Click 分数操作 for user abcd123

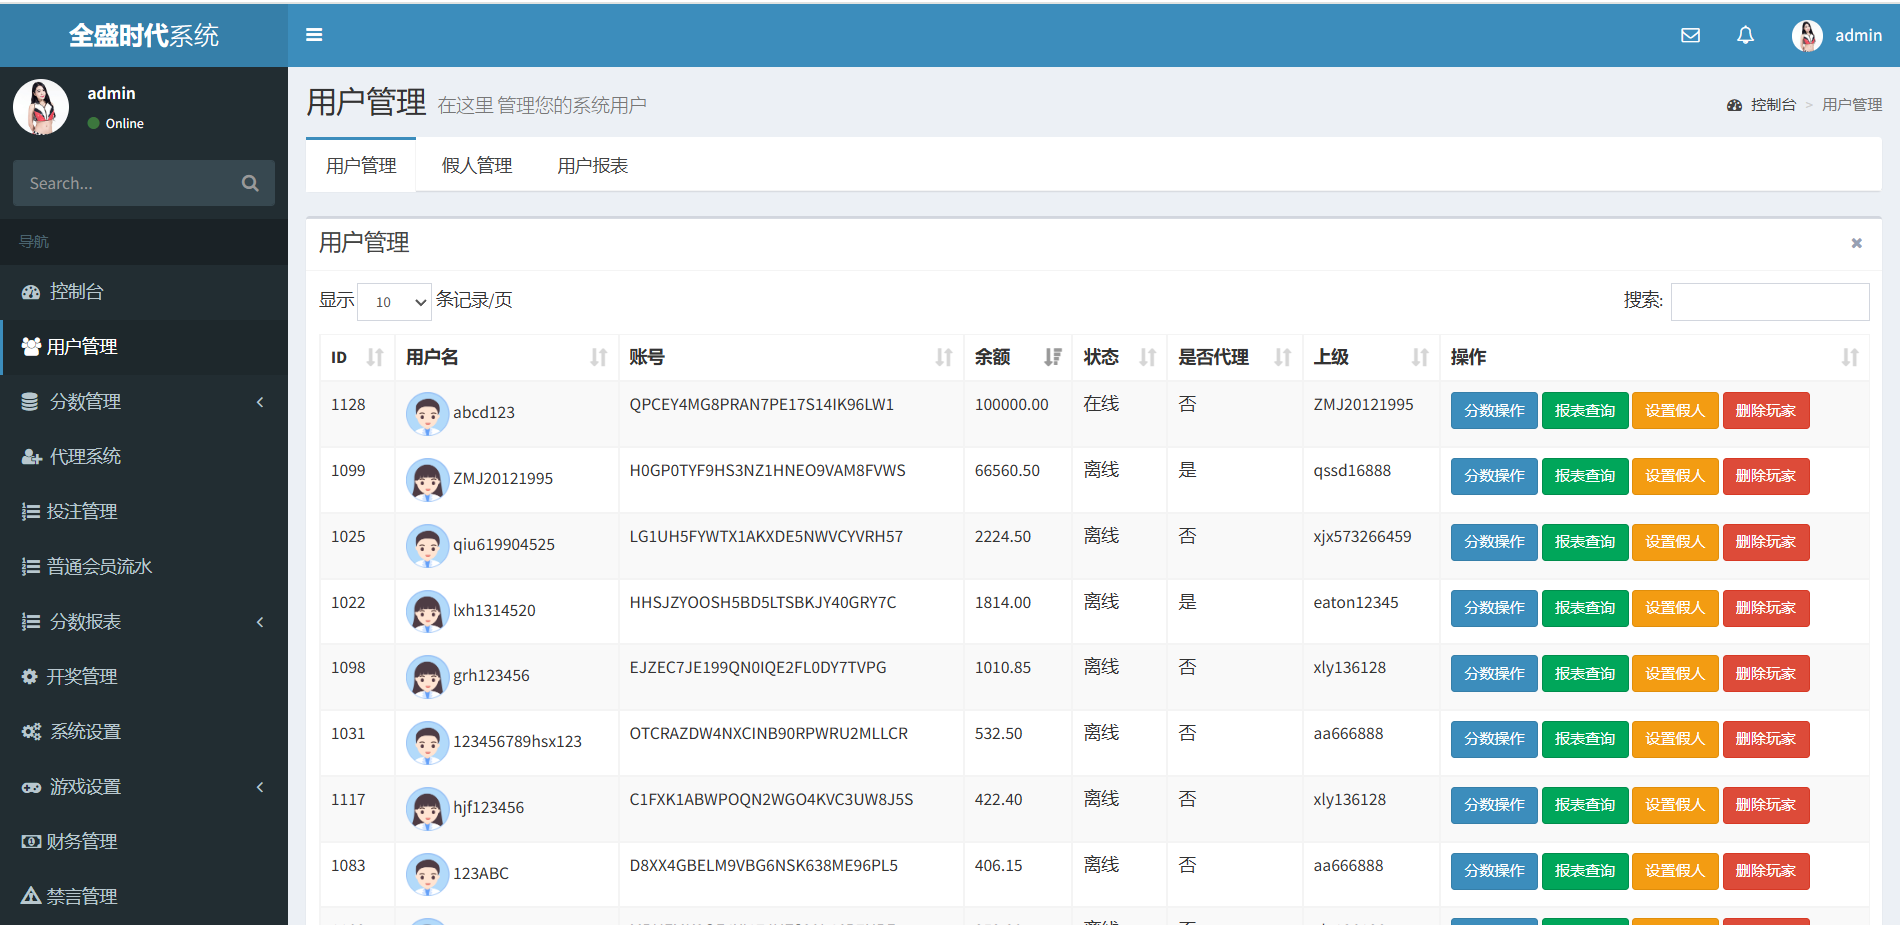[x=1493, y=411]
